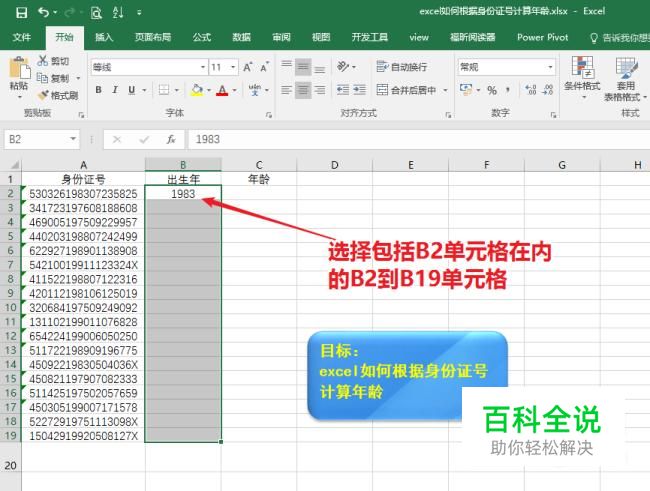Switch to the Power Pivot tab
The height and width of the screenshot is (491, 650).
coord(542,38)
